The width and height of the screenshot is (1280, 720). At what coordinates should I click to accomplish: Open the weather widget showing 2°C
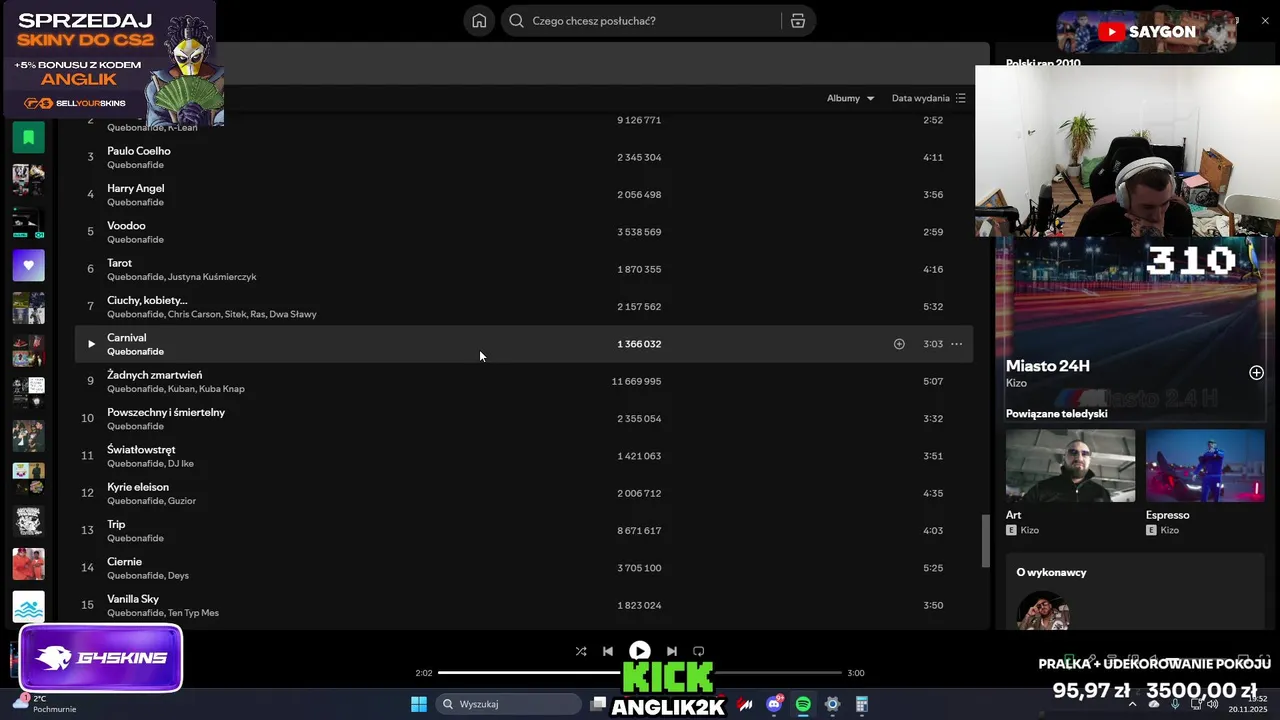[x=45, y=704]
